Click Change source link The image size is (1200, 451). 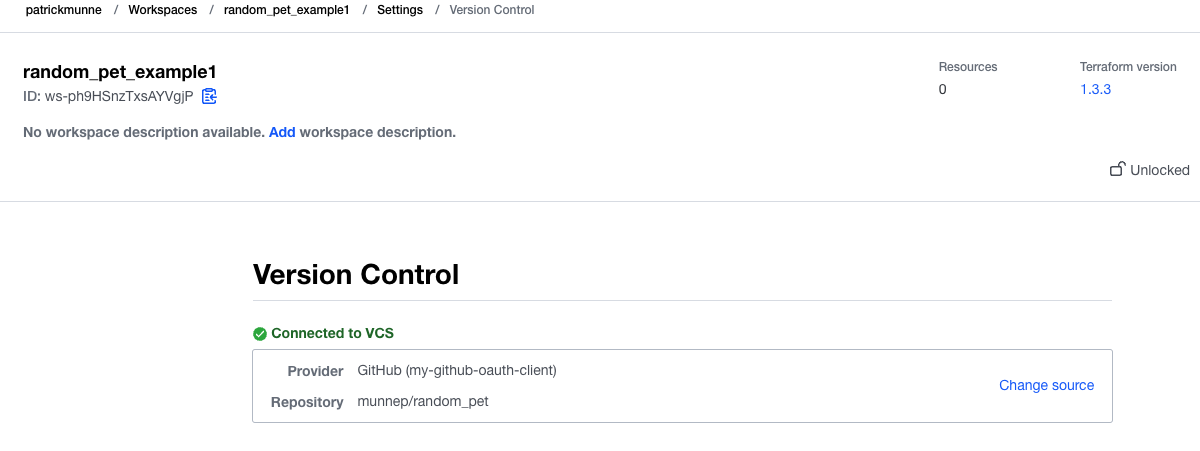tap(1046, 385)
